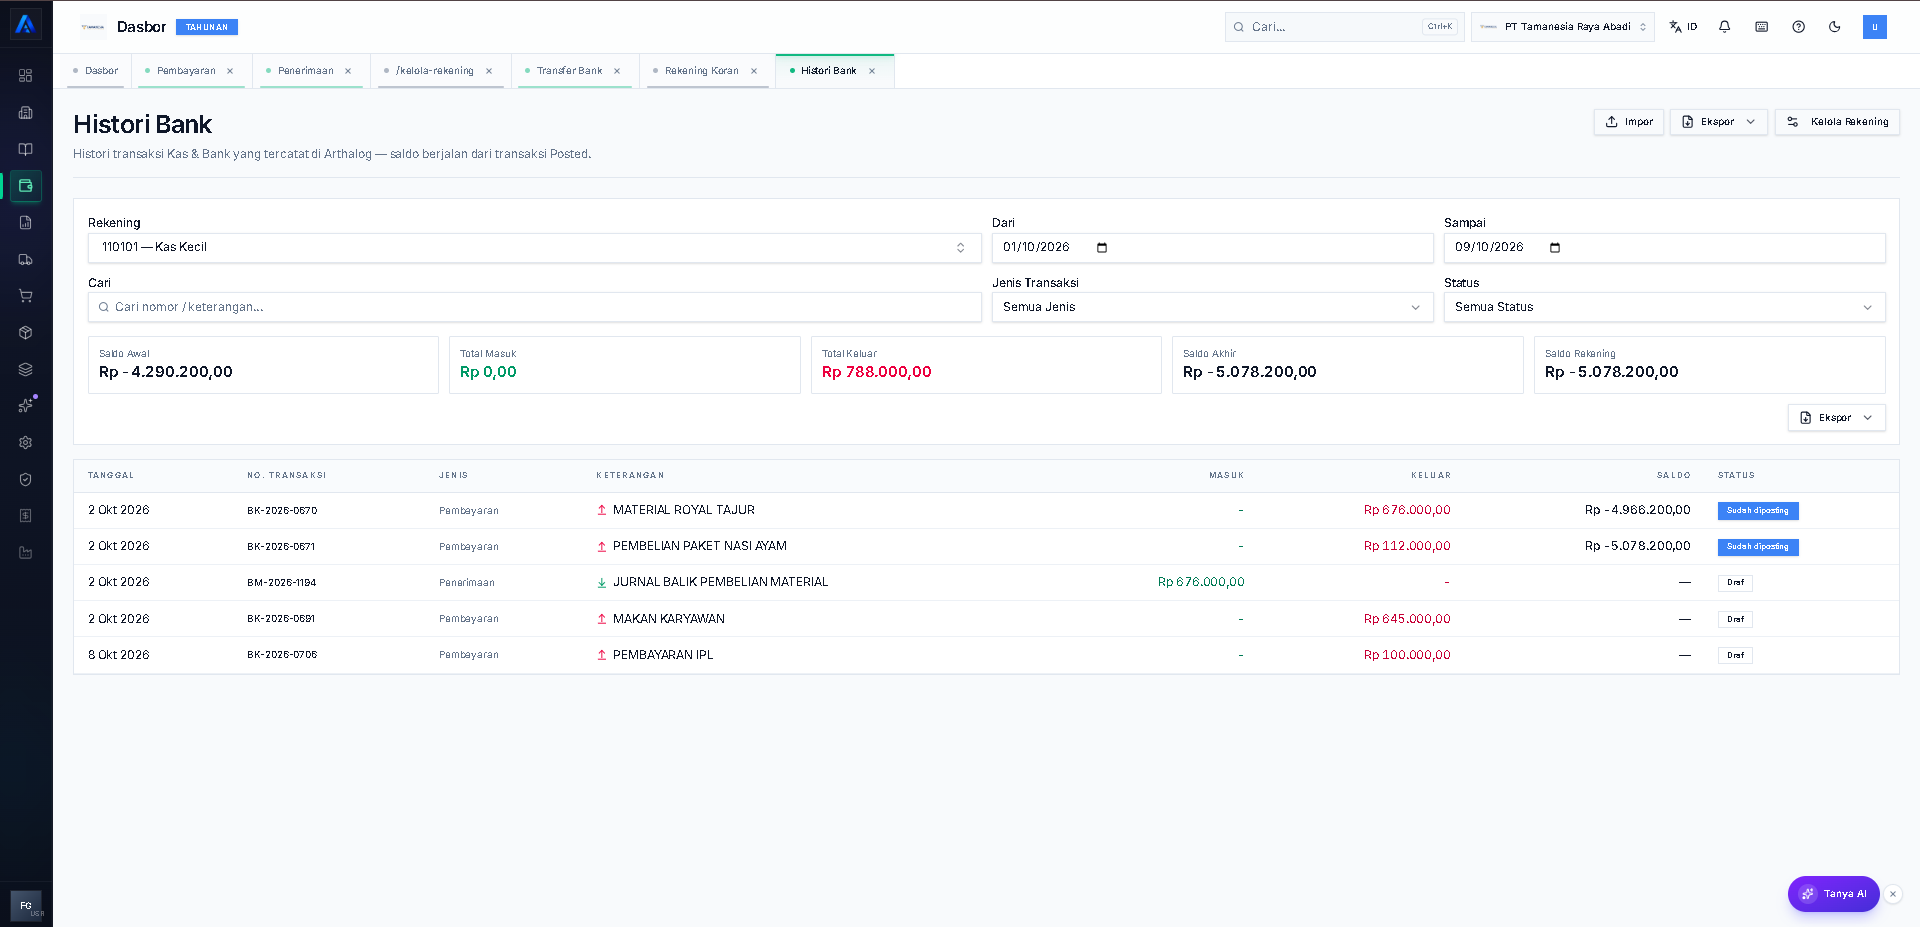Switch to the Pembayaran tab
1920x927 pixels.
[x=186, y=71]
